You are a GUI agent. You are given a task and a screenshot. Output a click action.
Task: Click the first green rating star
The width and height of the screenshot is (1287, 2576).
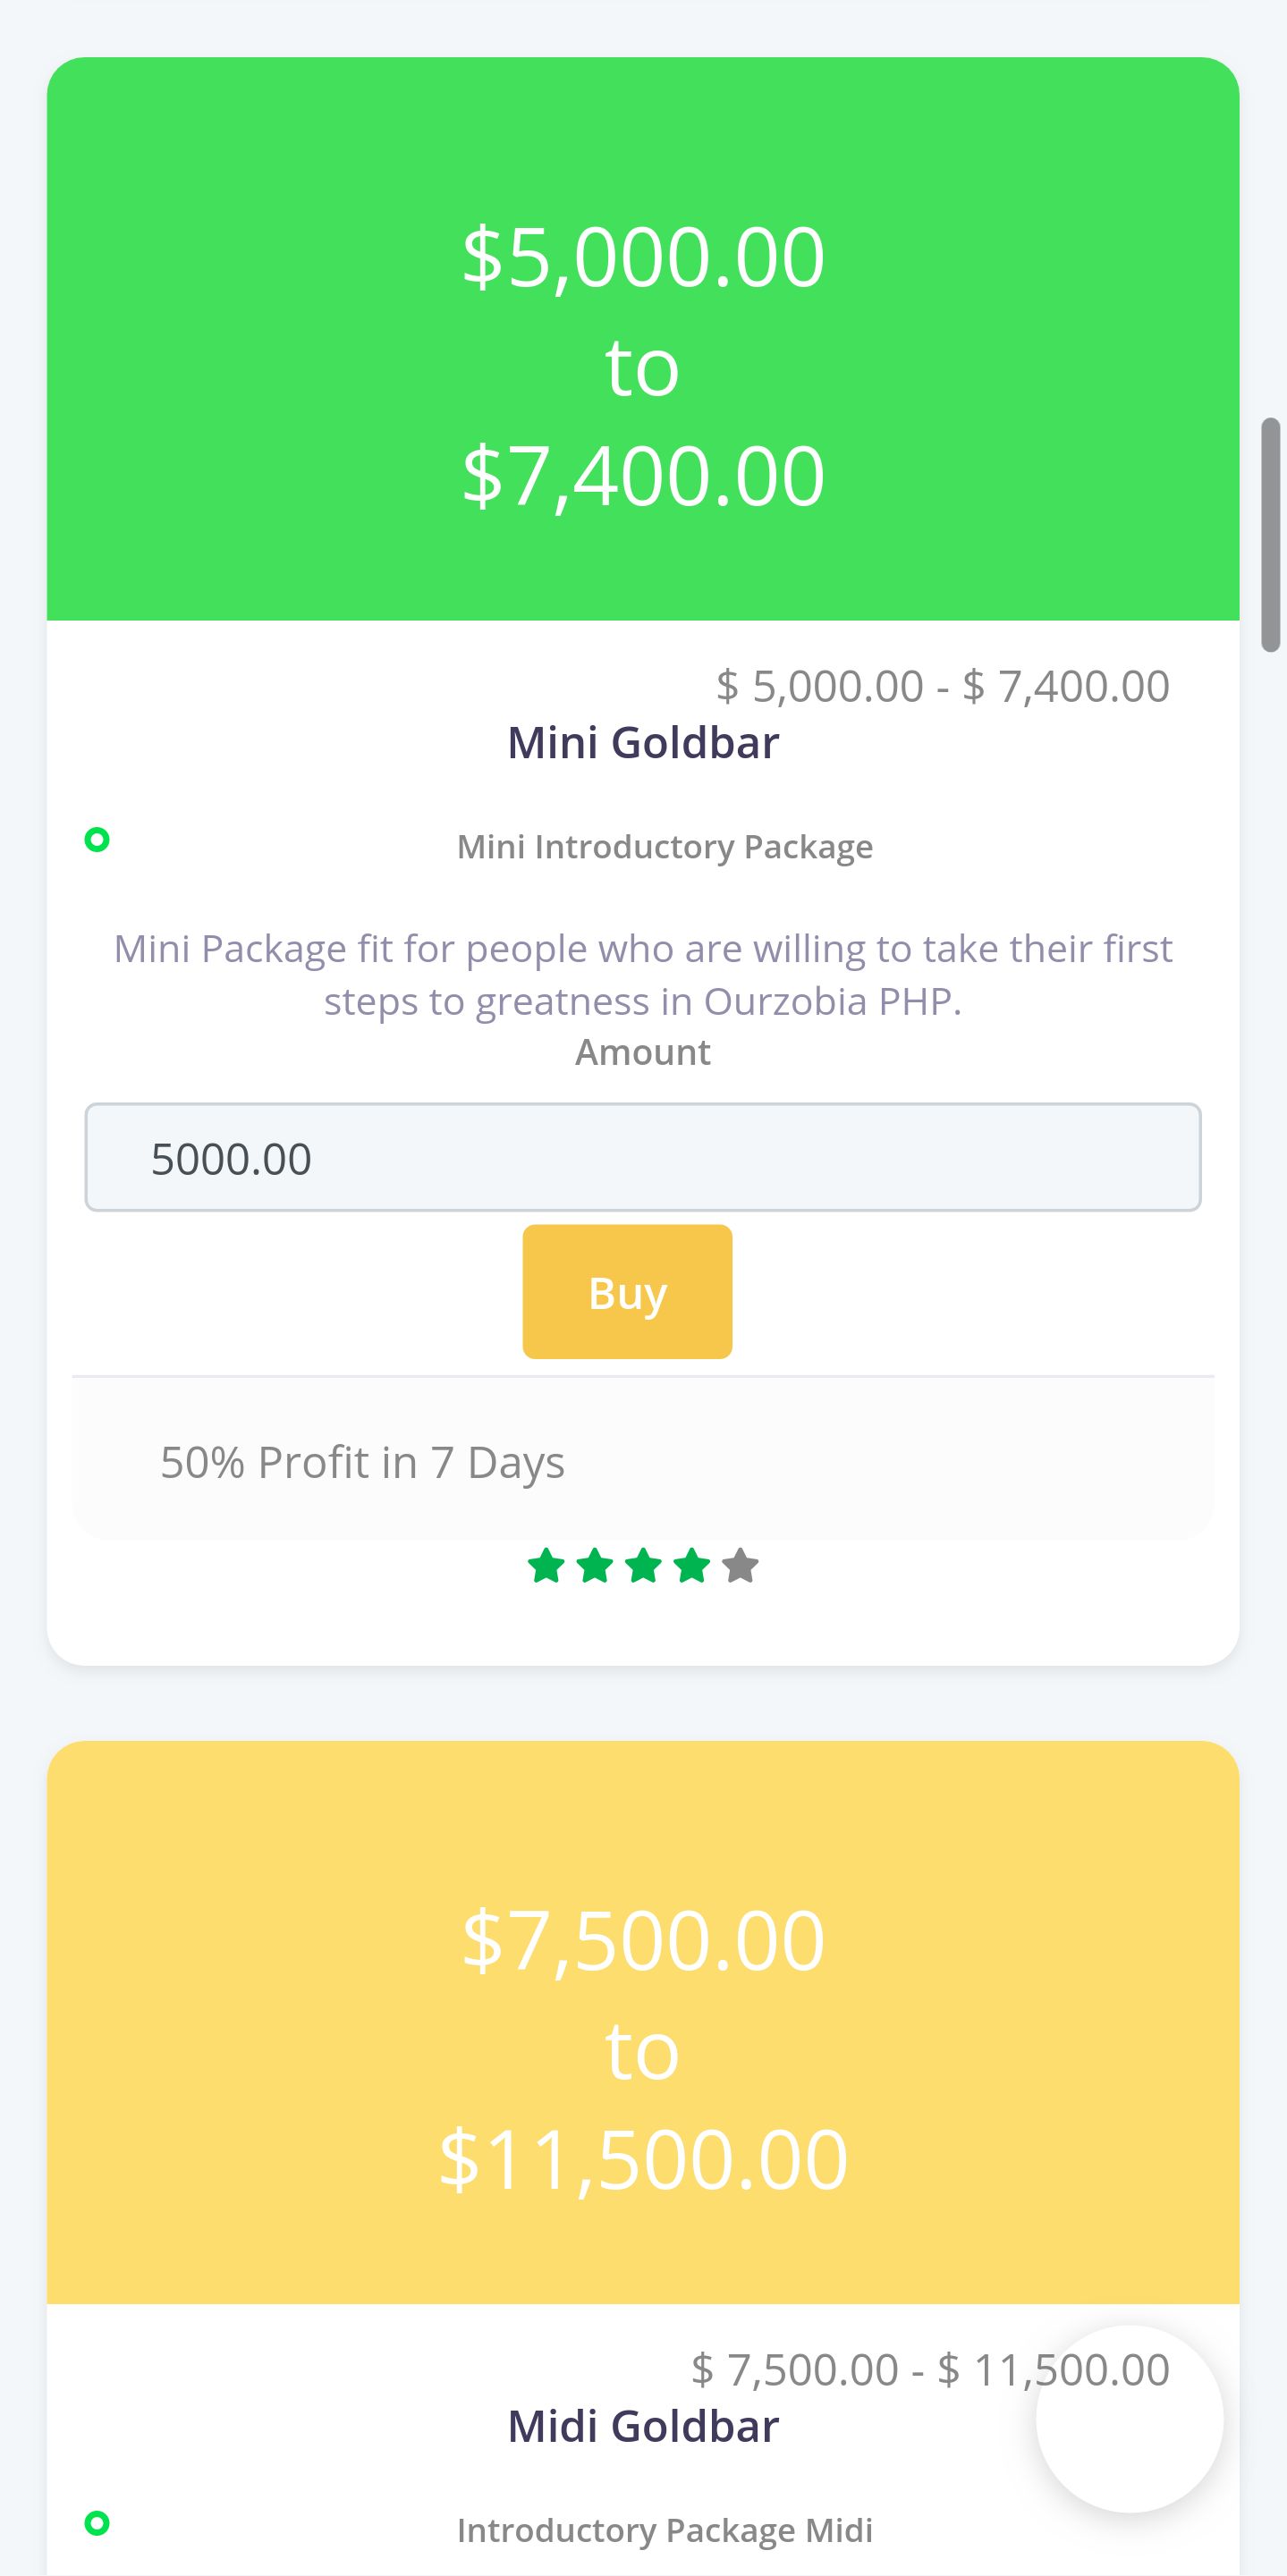point(546,1566)
